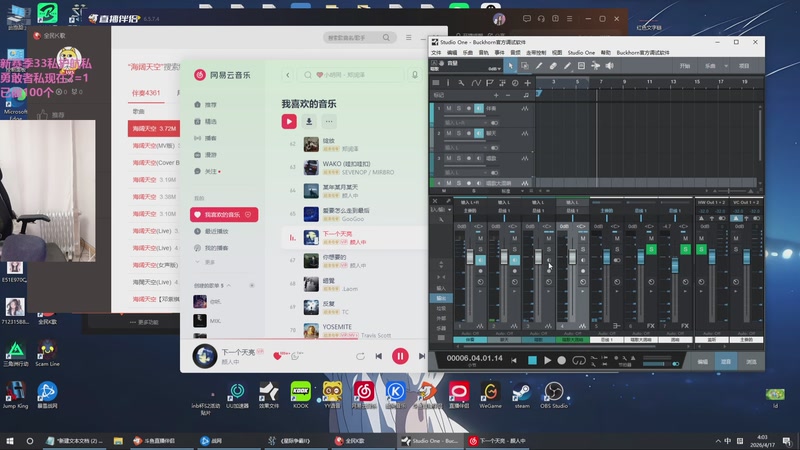Select the Mute tool in Studio One toolbar
The image size is (800, 450).
[x=581, y=66]
